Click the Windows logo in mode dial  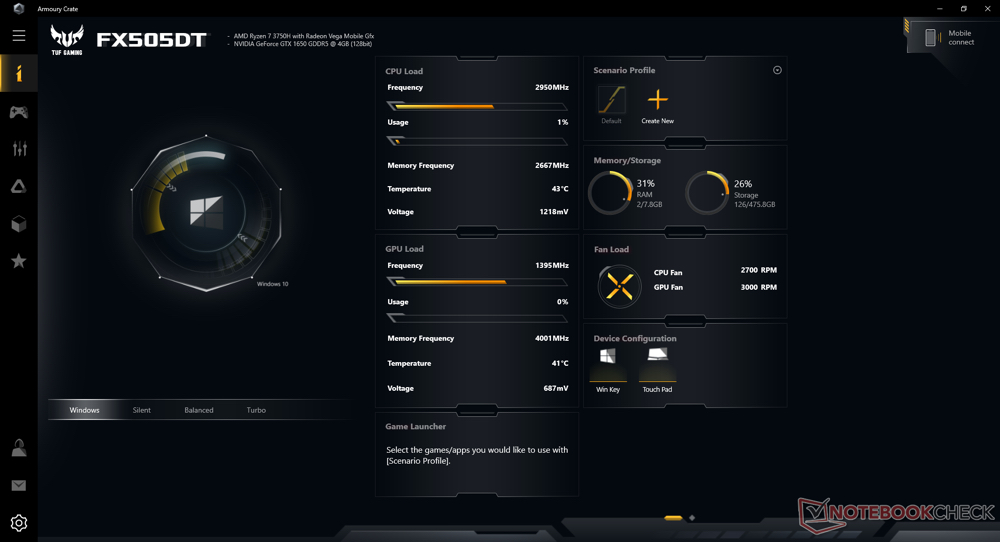pos(207,211)
